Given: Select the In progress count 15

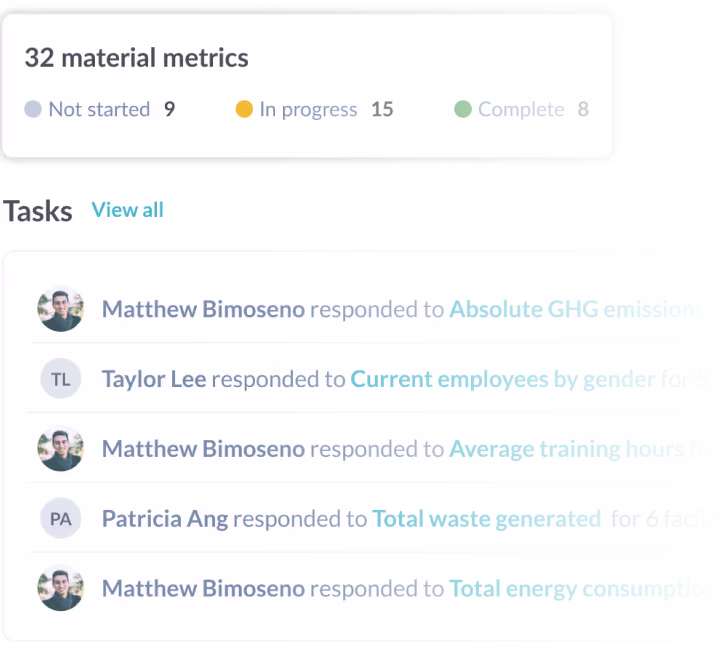Looking at the screenshot, I should pos(382,109).
